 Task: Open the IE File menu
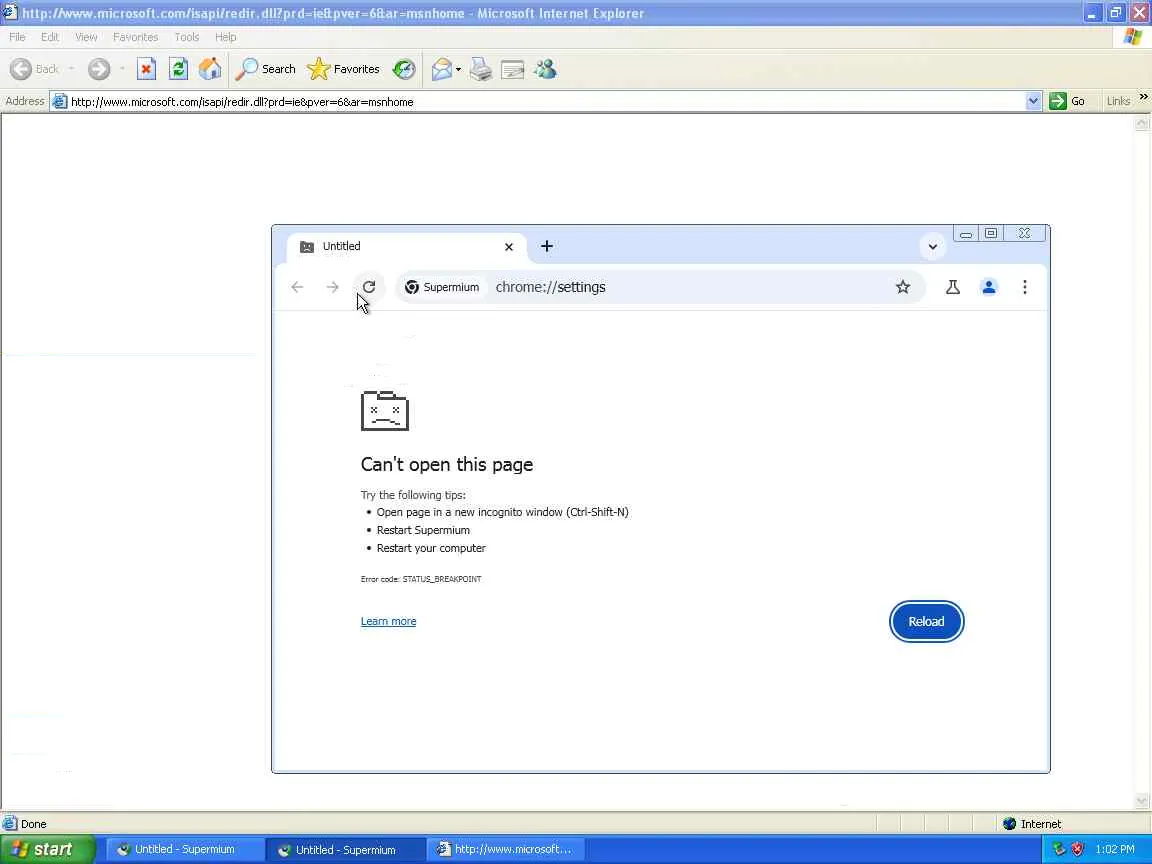point(17,37)
